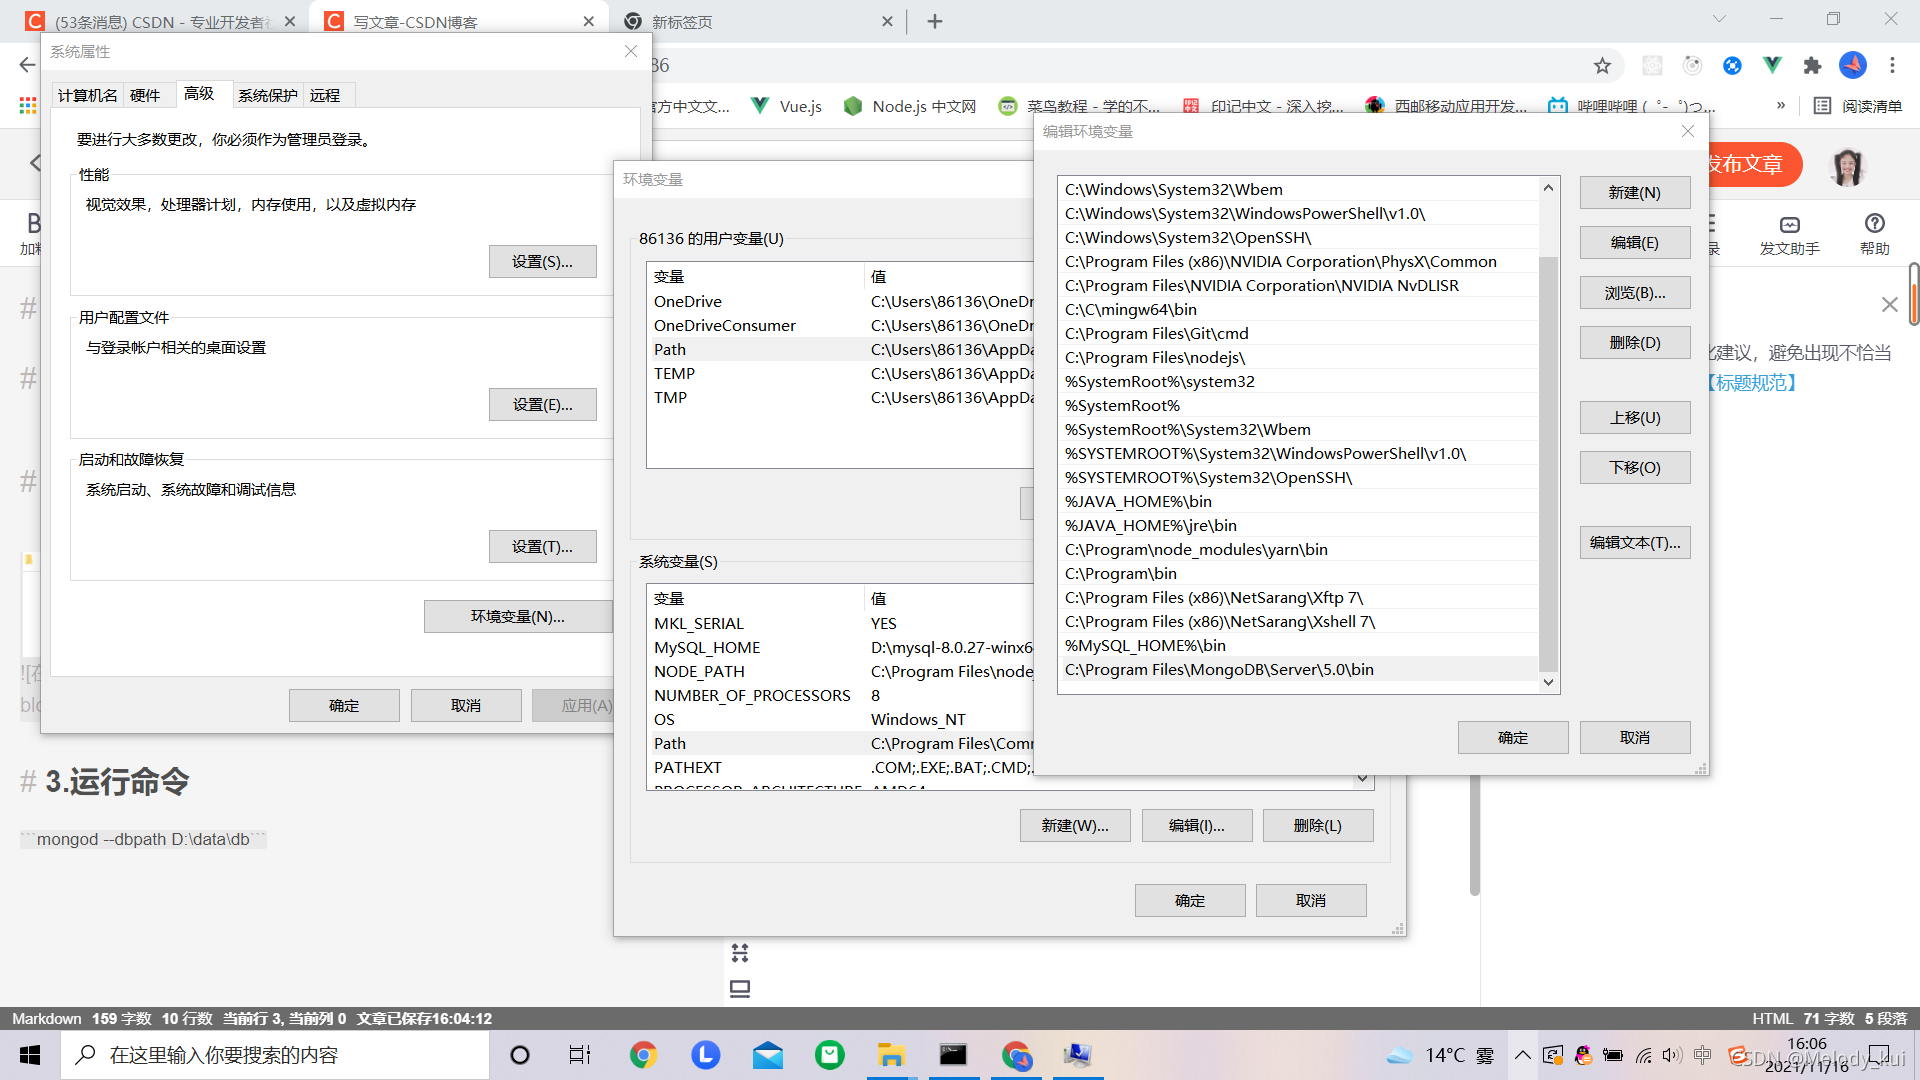Open Chrome tab search dropdown arrow
The image size is (1920, 1080).
pos(1719,19)
